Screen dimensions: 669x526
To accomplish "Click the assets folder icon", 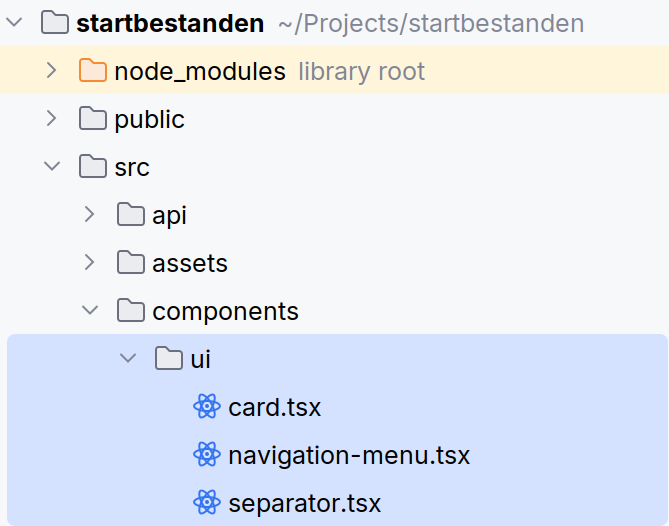I will [x=130, y=263].
